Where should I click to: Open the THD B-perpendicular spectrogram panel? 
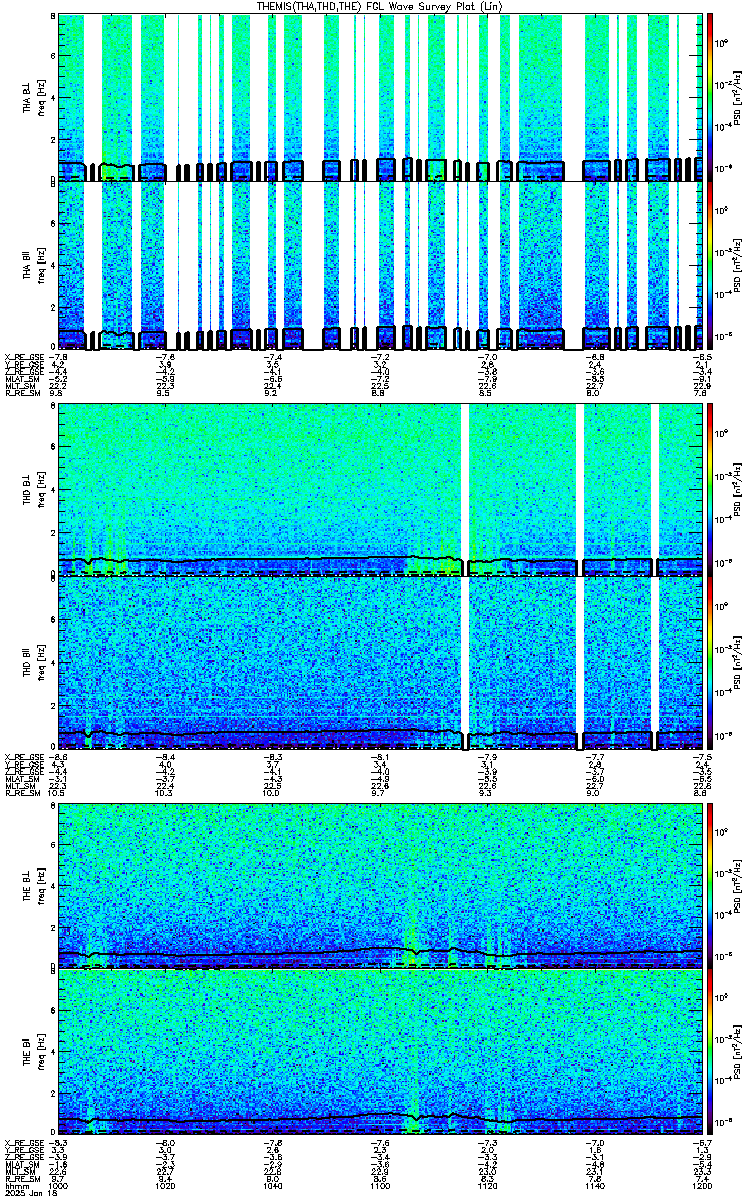click(380, 488)
